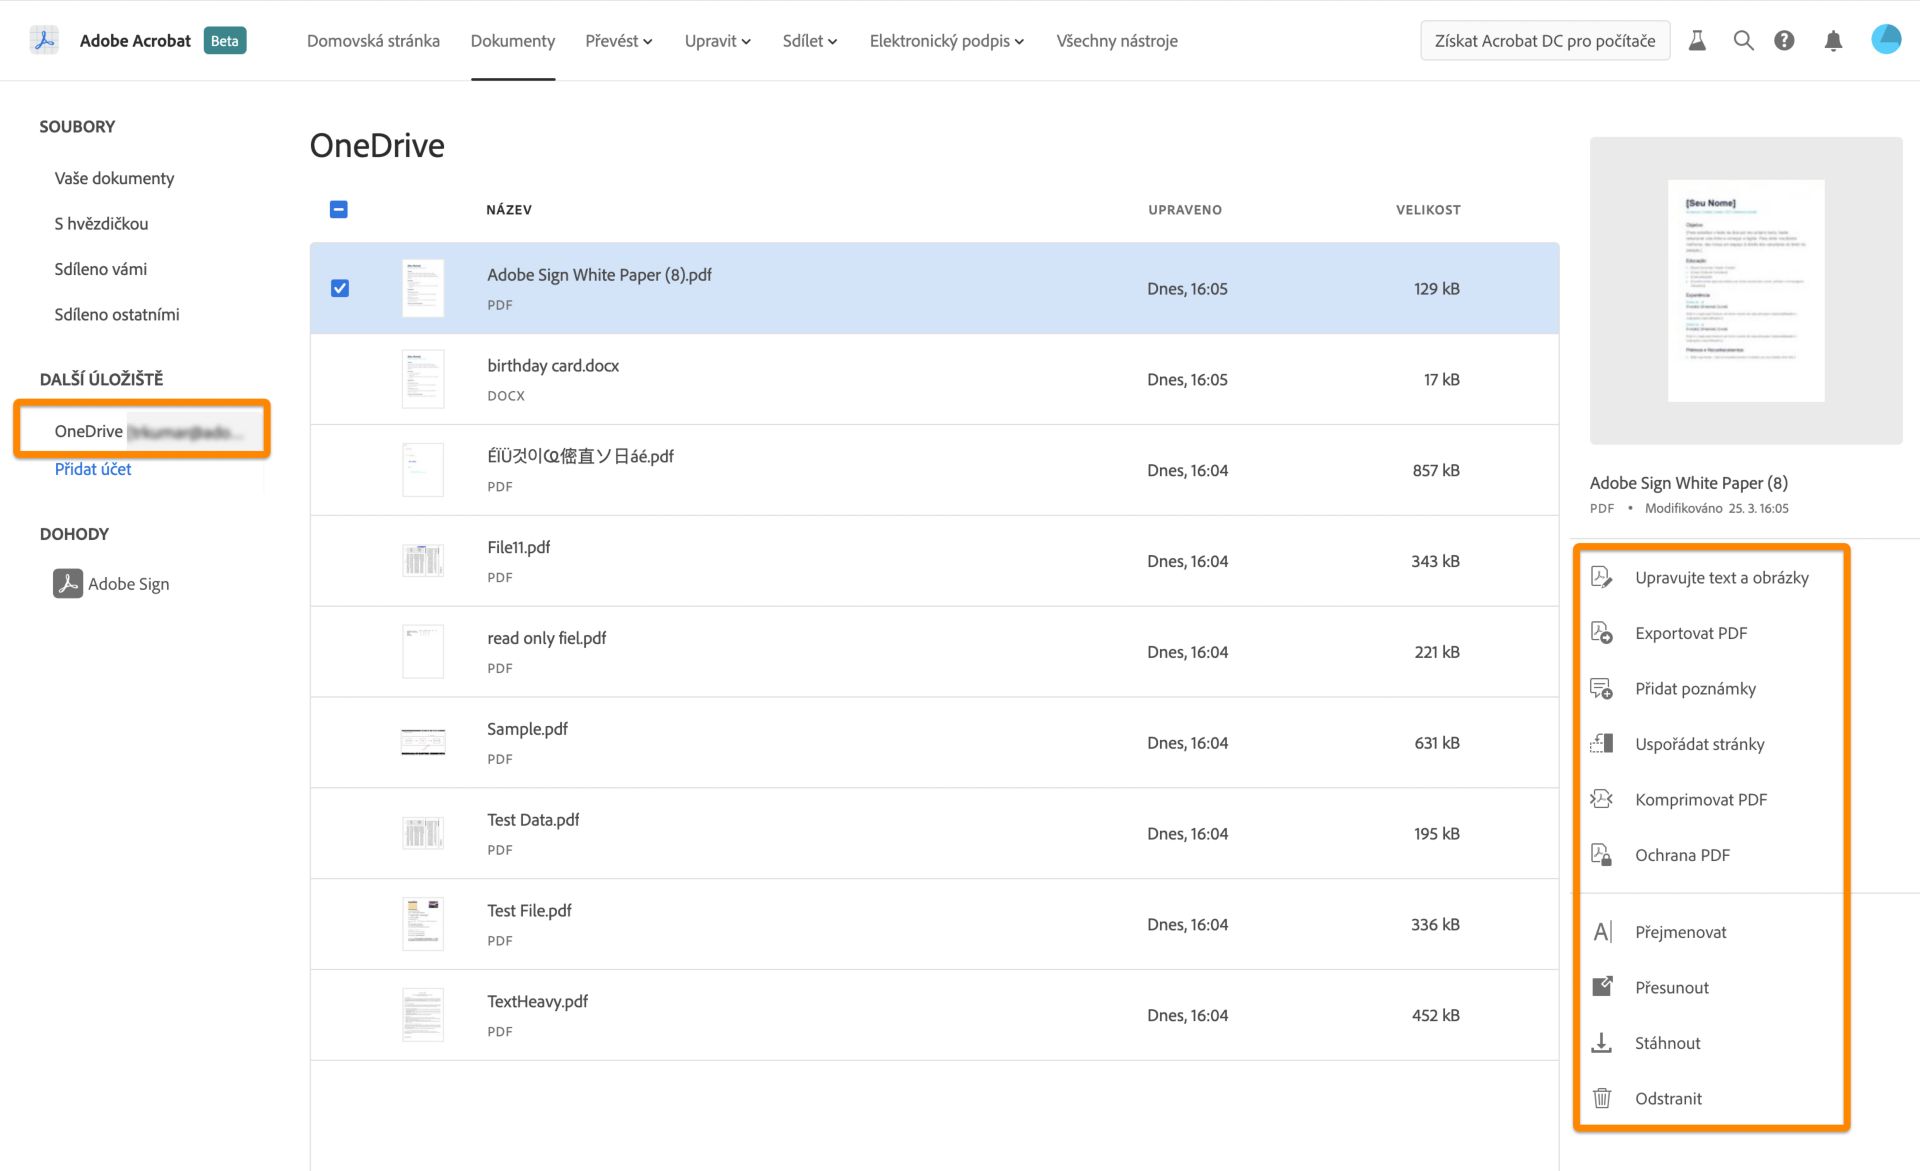Click the Adobe Acrobat logo icon
This screenshot has width=1920, height=1171.
pos(44,40)
